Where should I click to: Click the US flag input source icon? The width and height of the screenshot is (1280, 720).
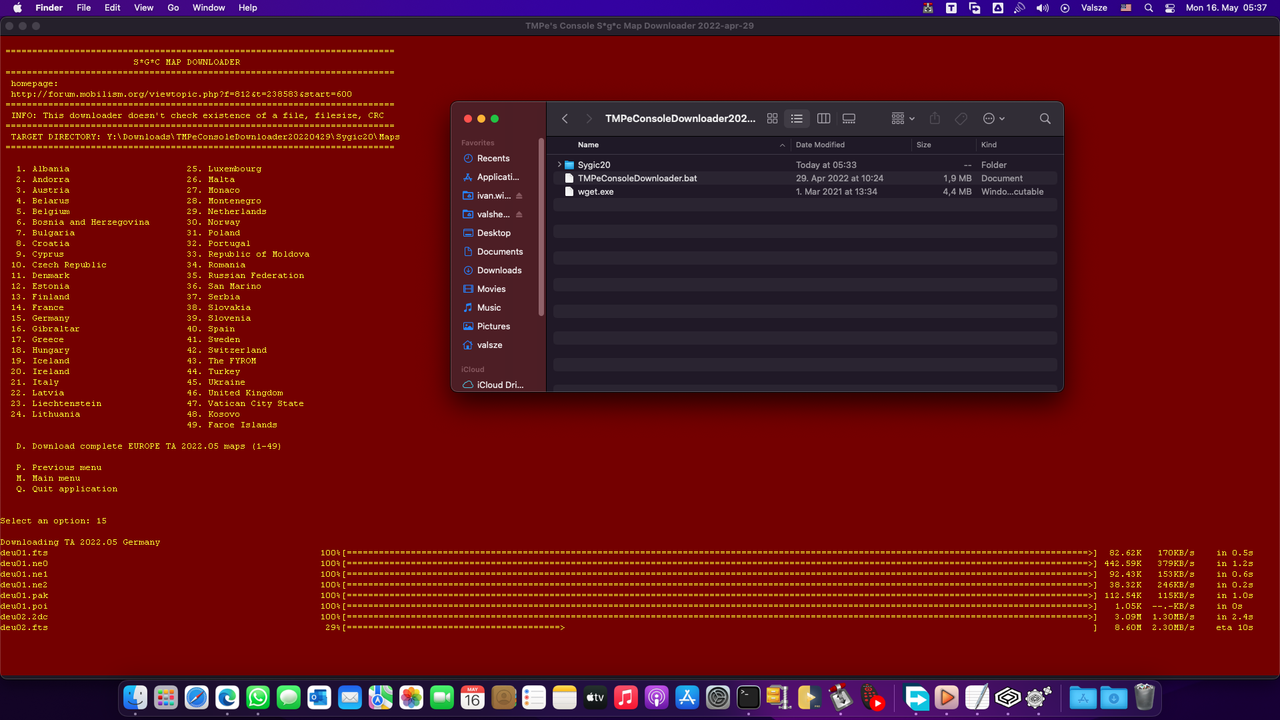click(x=1126, y=7)
